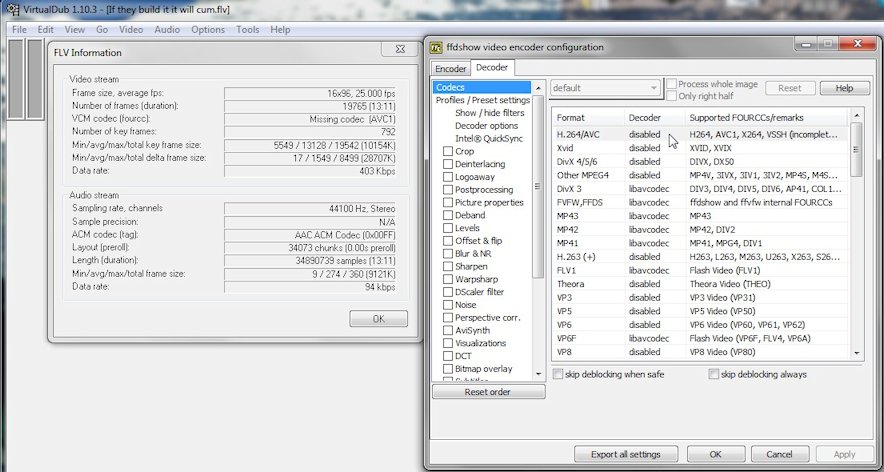
Task: Open the Tools menu
Action: point(247,29)
